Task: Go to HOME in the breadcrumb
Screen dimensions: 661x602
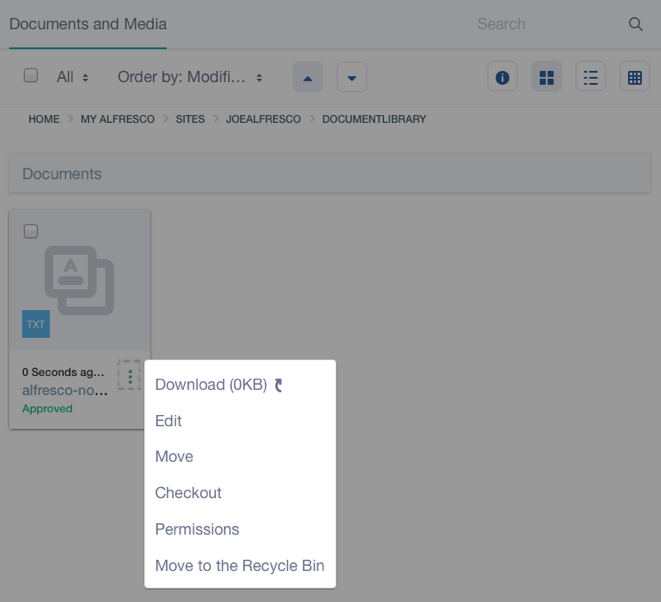Action: pos(44,119)
